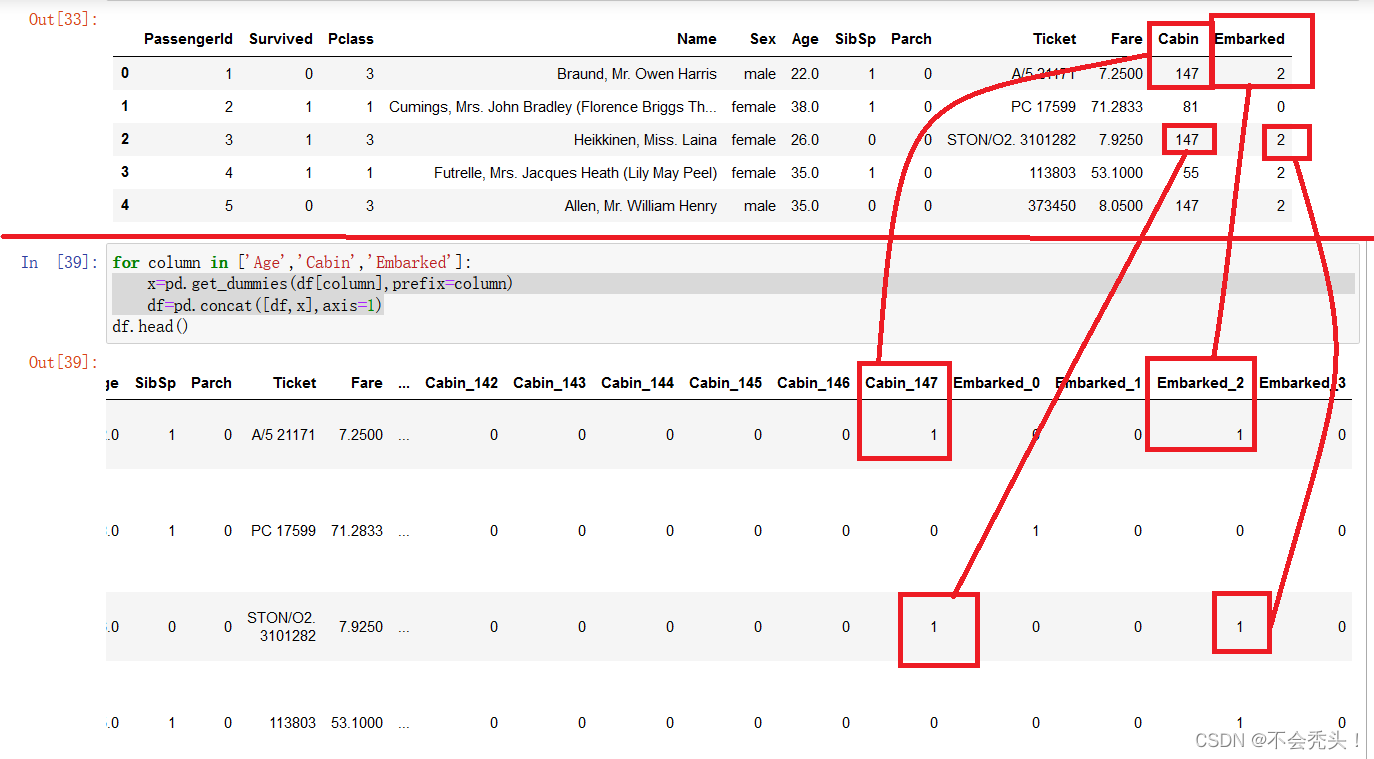Click the Embarked_2 column header

[x=1200, y=383]
